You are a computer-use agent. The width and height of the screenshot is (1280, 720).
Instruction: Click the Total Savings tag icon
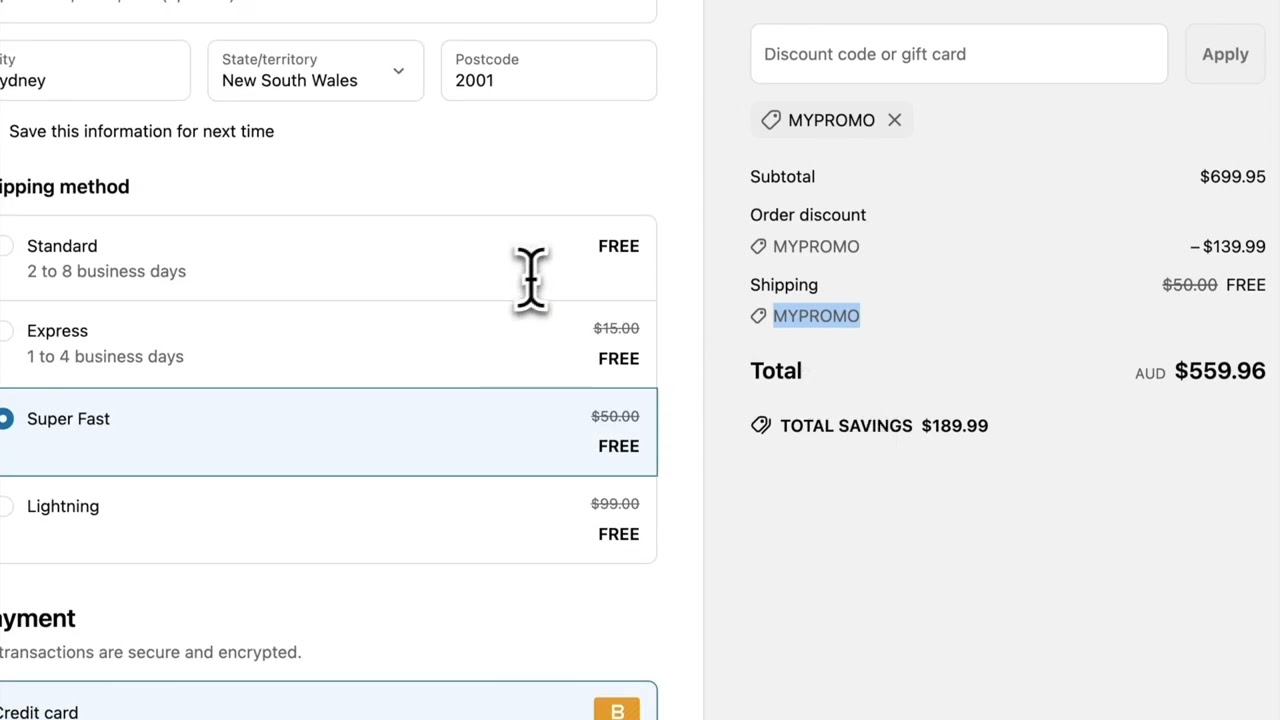tap(761, 426)
